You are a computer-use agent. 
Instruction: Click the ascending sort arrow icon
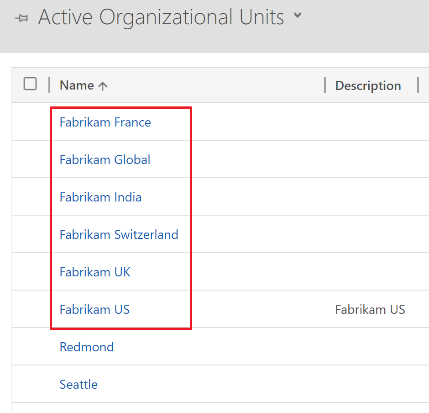(x=103, y=86)
